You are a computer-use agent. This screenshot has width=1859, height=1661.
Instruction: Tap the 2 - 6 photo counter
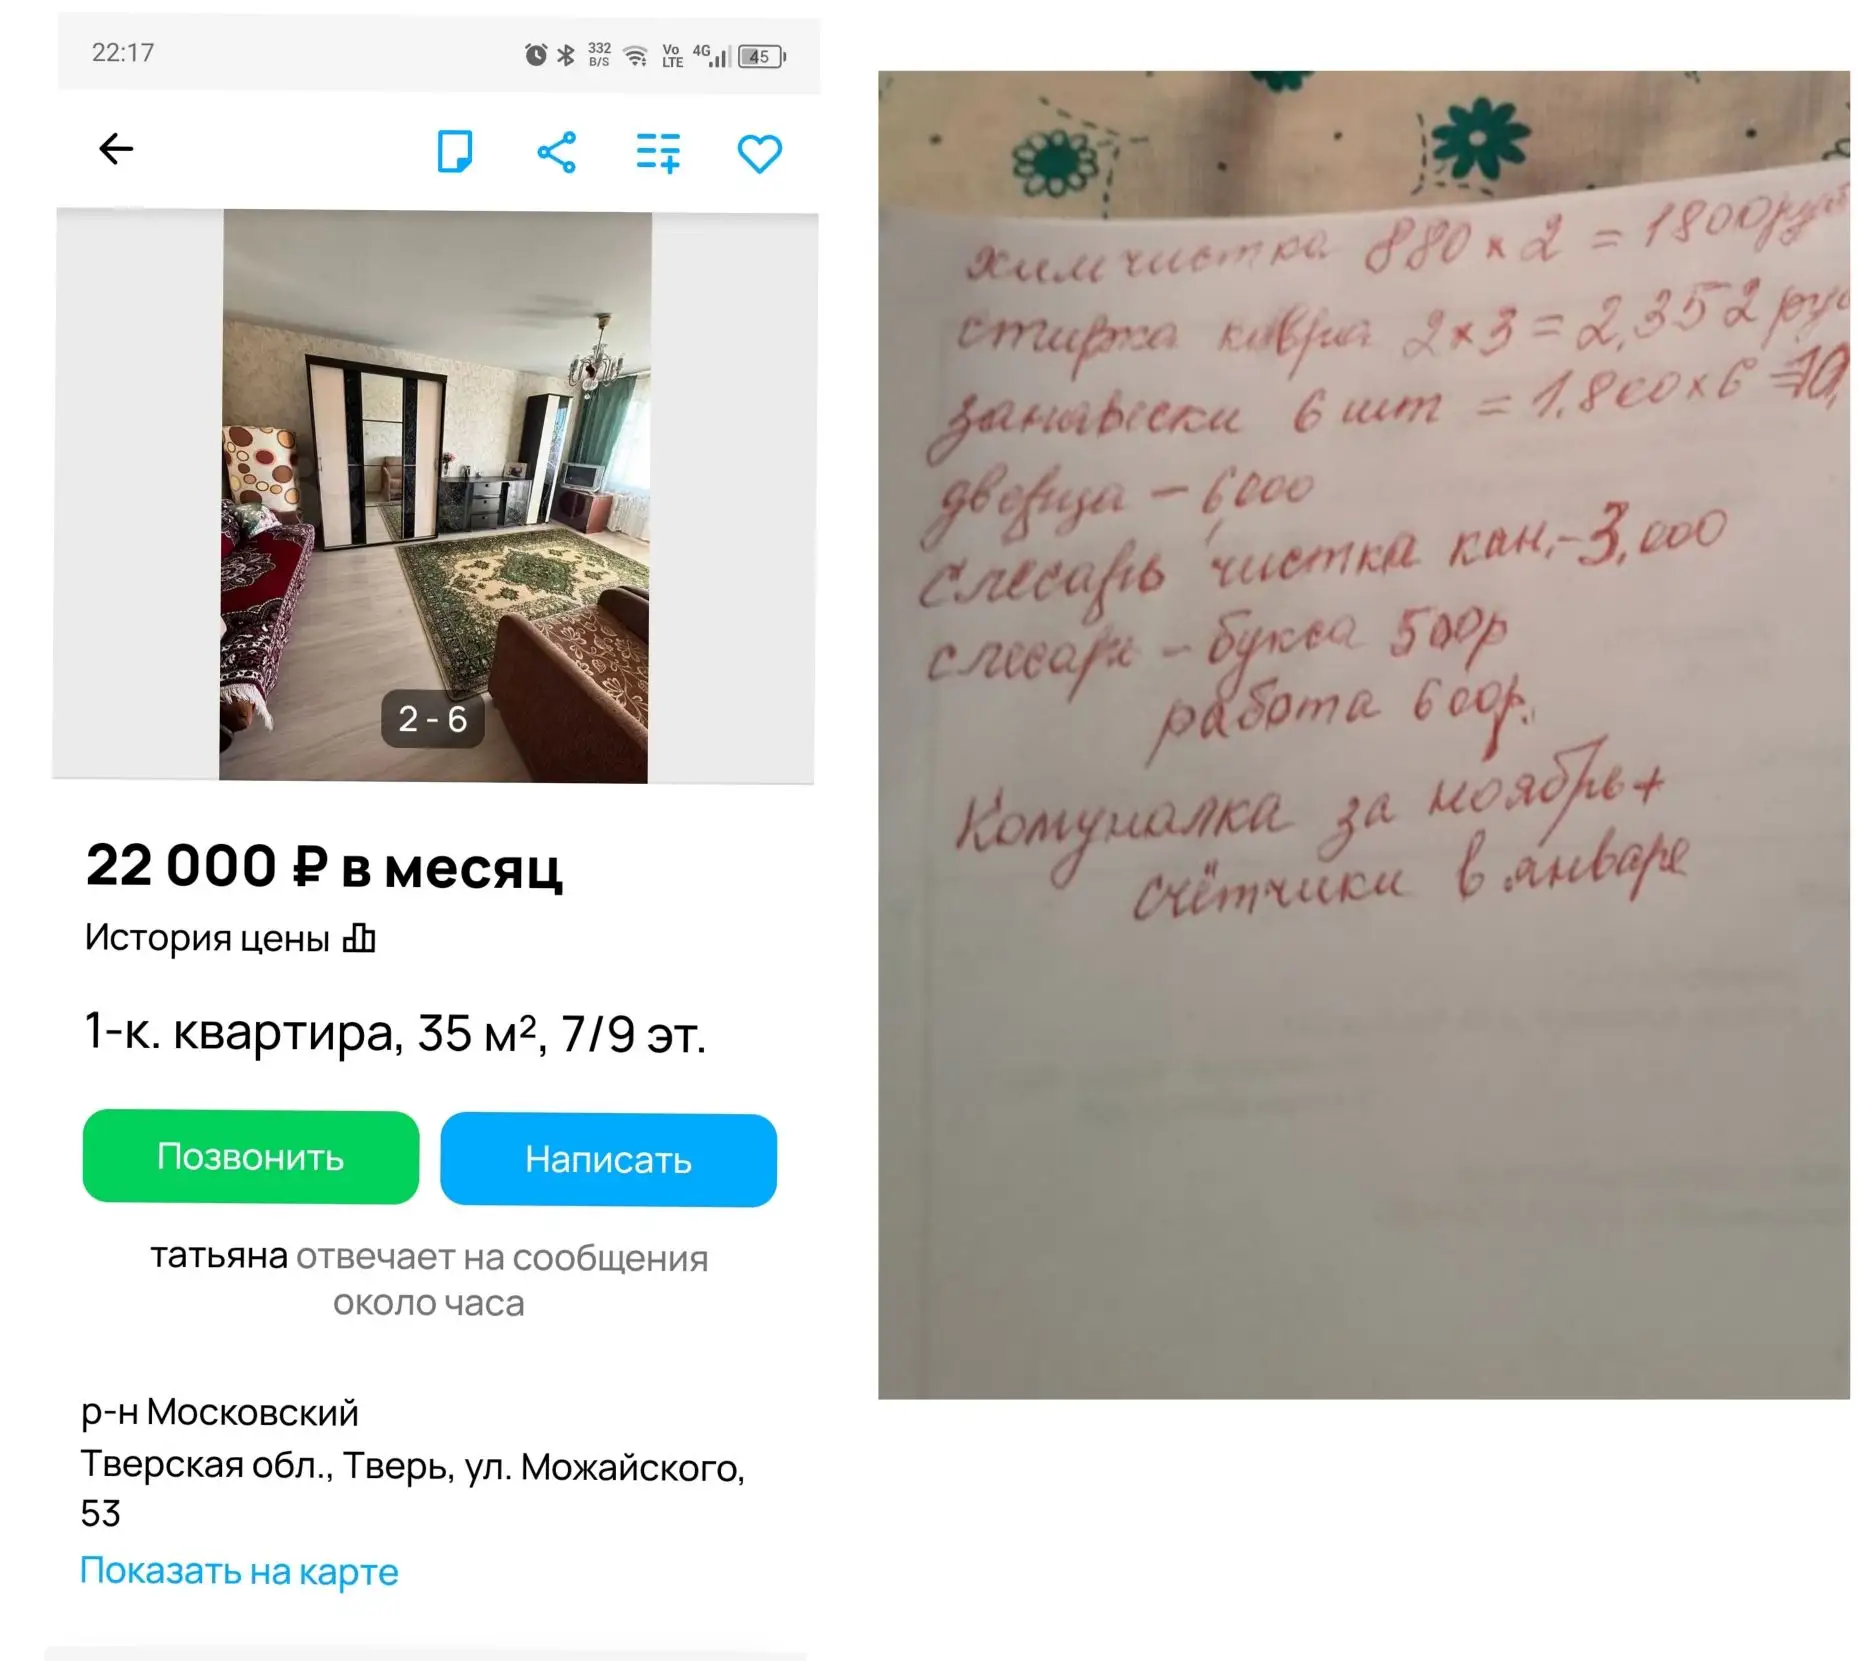433,719
